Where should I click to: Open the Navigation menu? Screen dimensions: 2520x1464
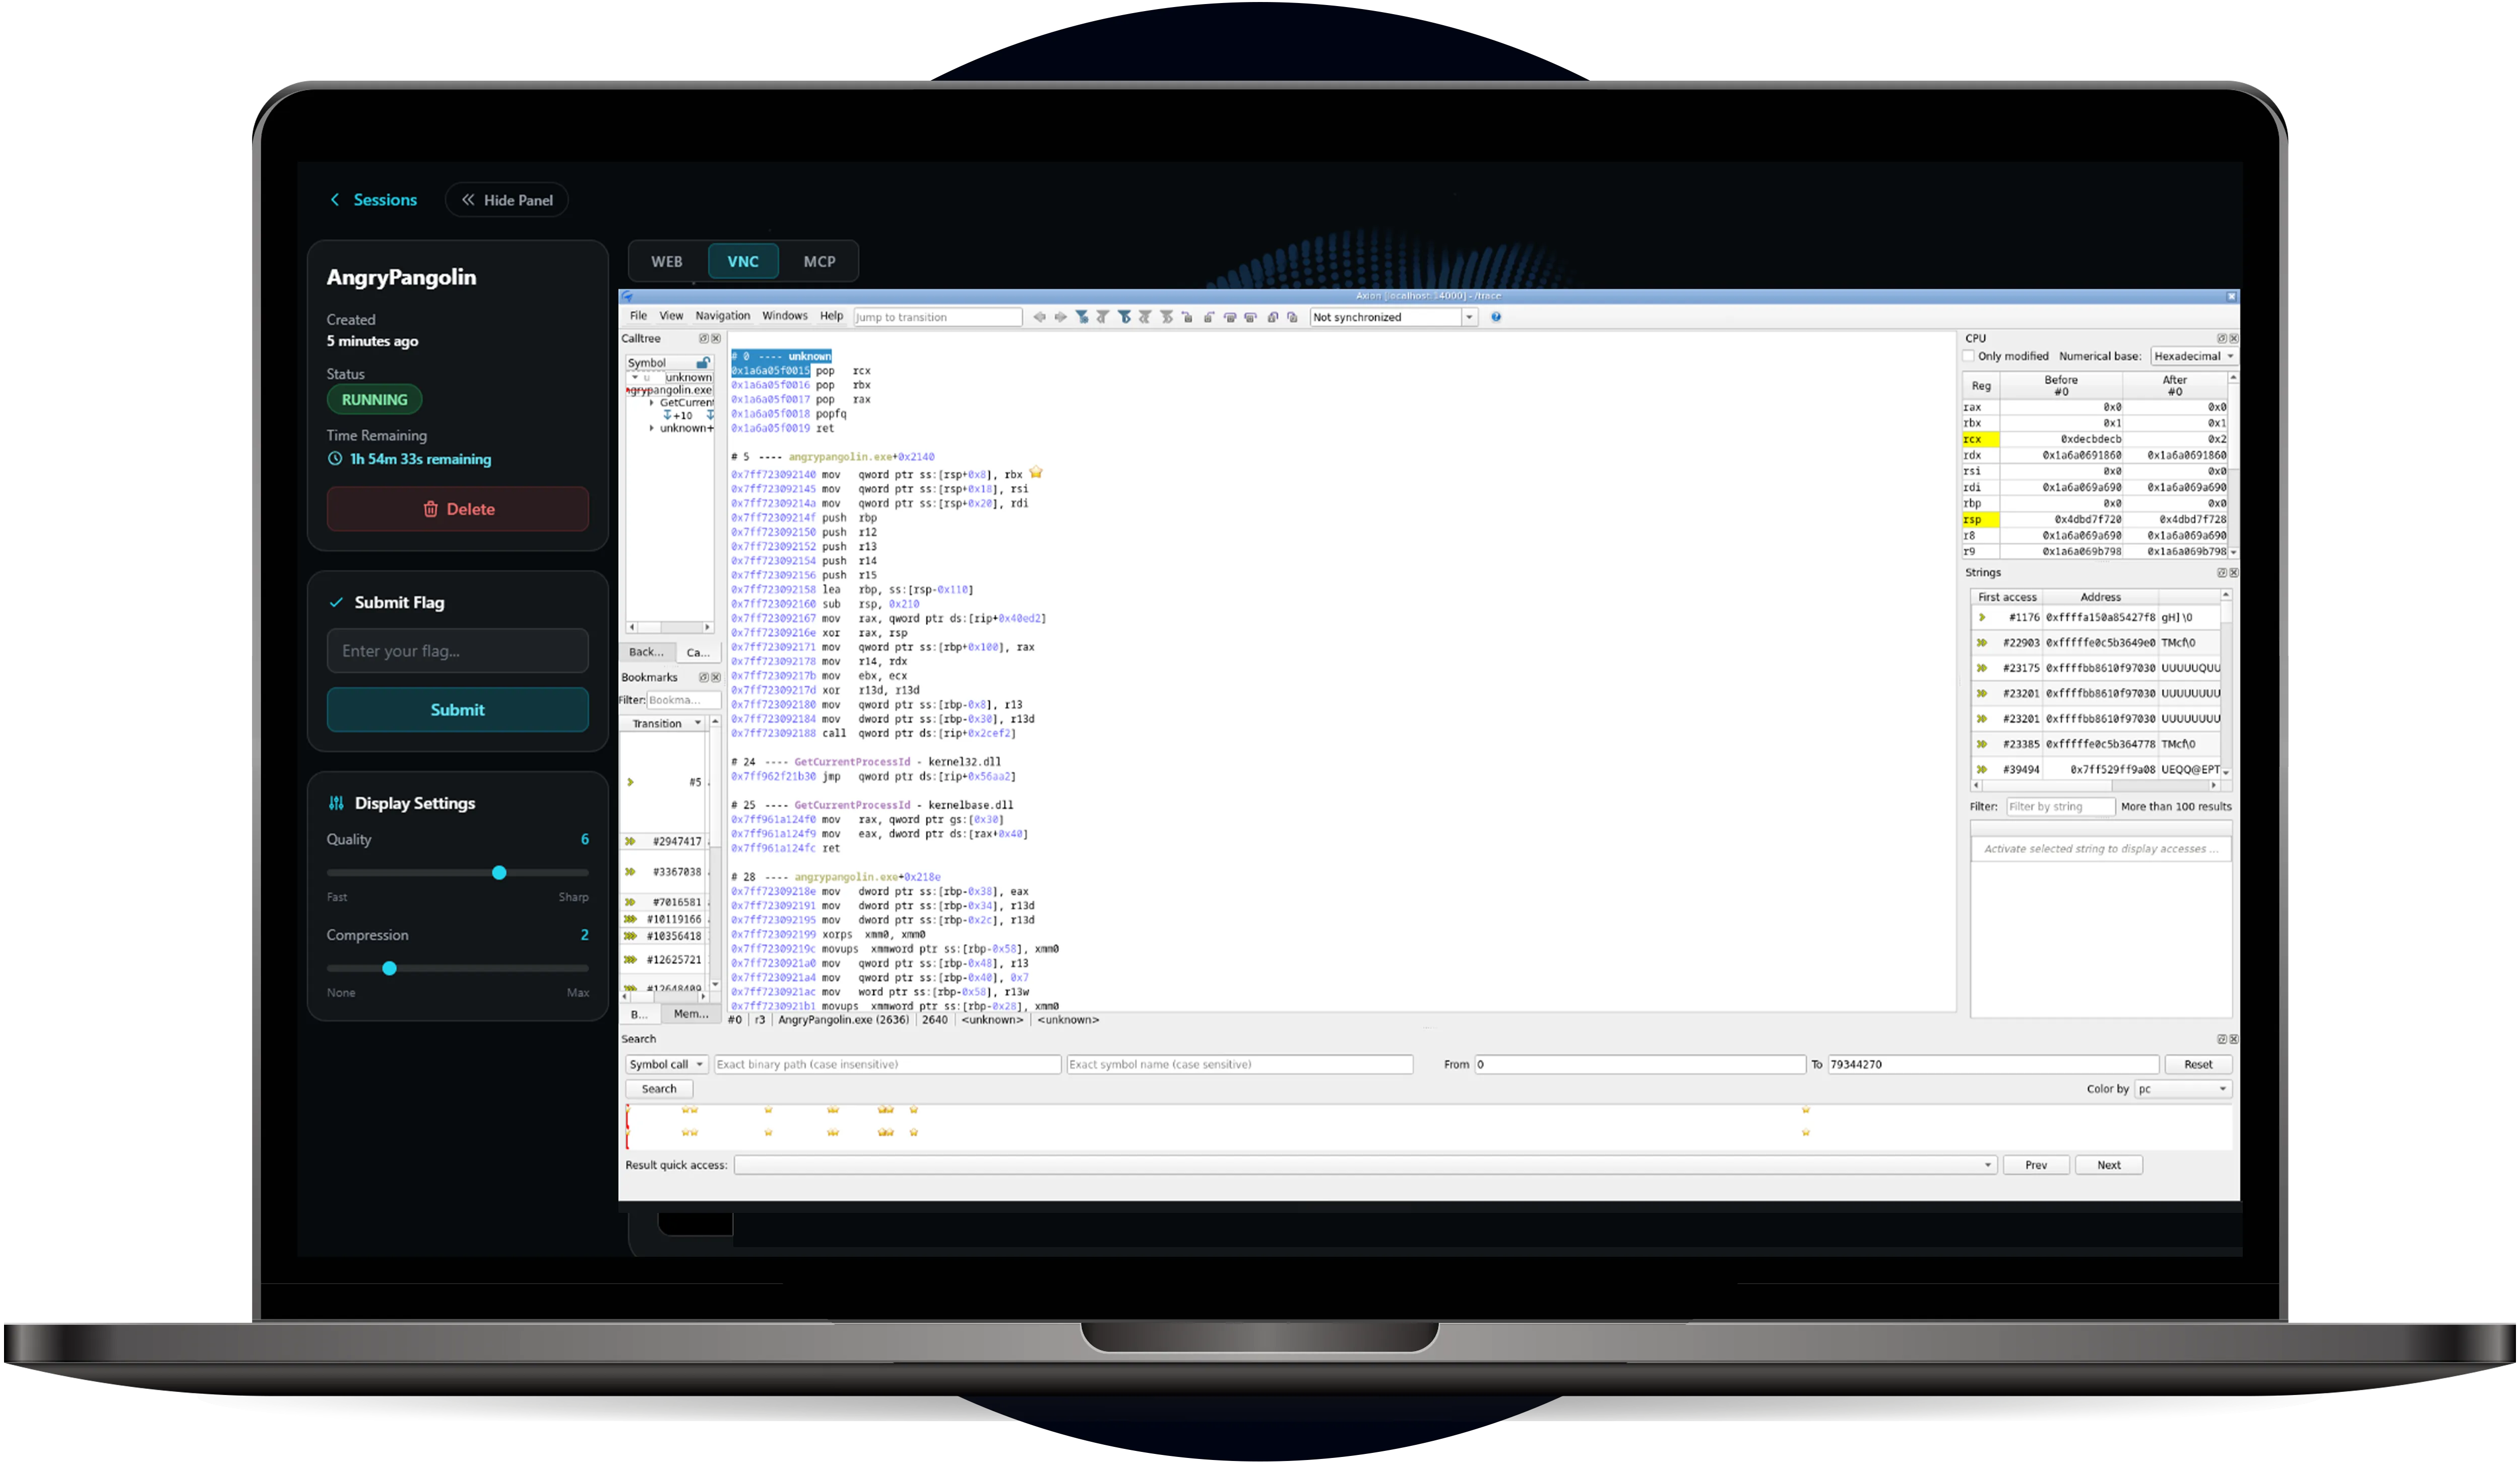[723, 316]
